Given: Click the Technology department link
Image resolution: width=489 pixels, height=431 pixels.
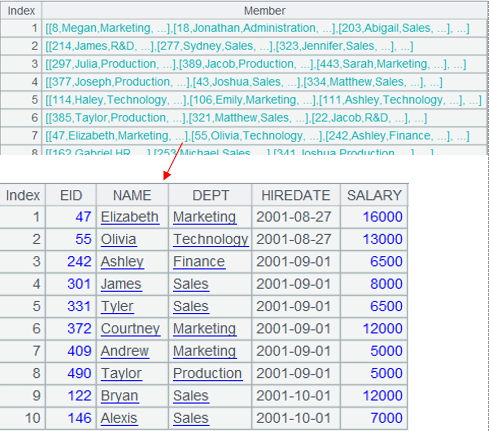Looking at the screenshot, I should click(211, 239).
